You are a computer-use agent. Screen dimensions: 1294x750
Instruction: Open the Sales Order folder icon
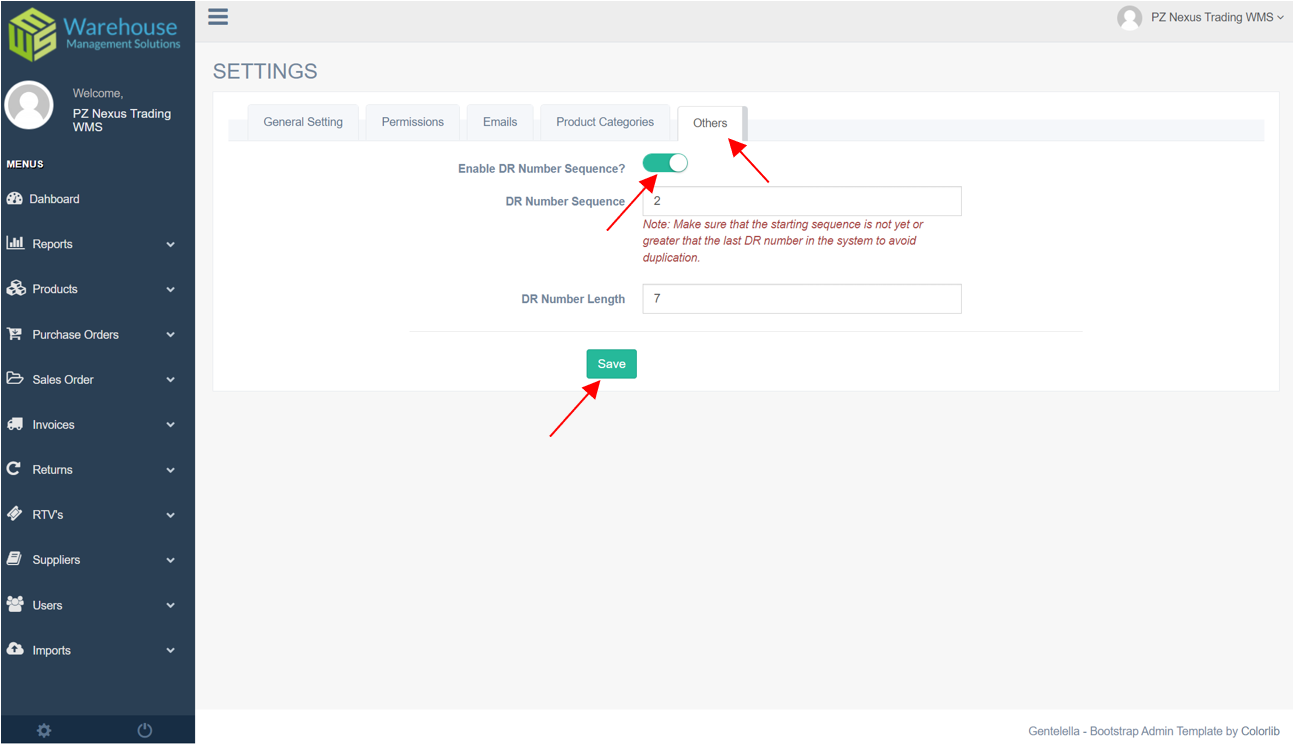pyautogui.click(x=17, y=379)
